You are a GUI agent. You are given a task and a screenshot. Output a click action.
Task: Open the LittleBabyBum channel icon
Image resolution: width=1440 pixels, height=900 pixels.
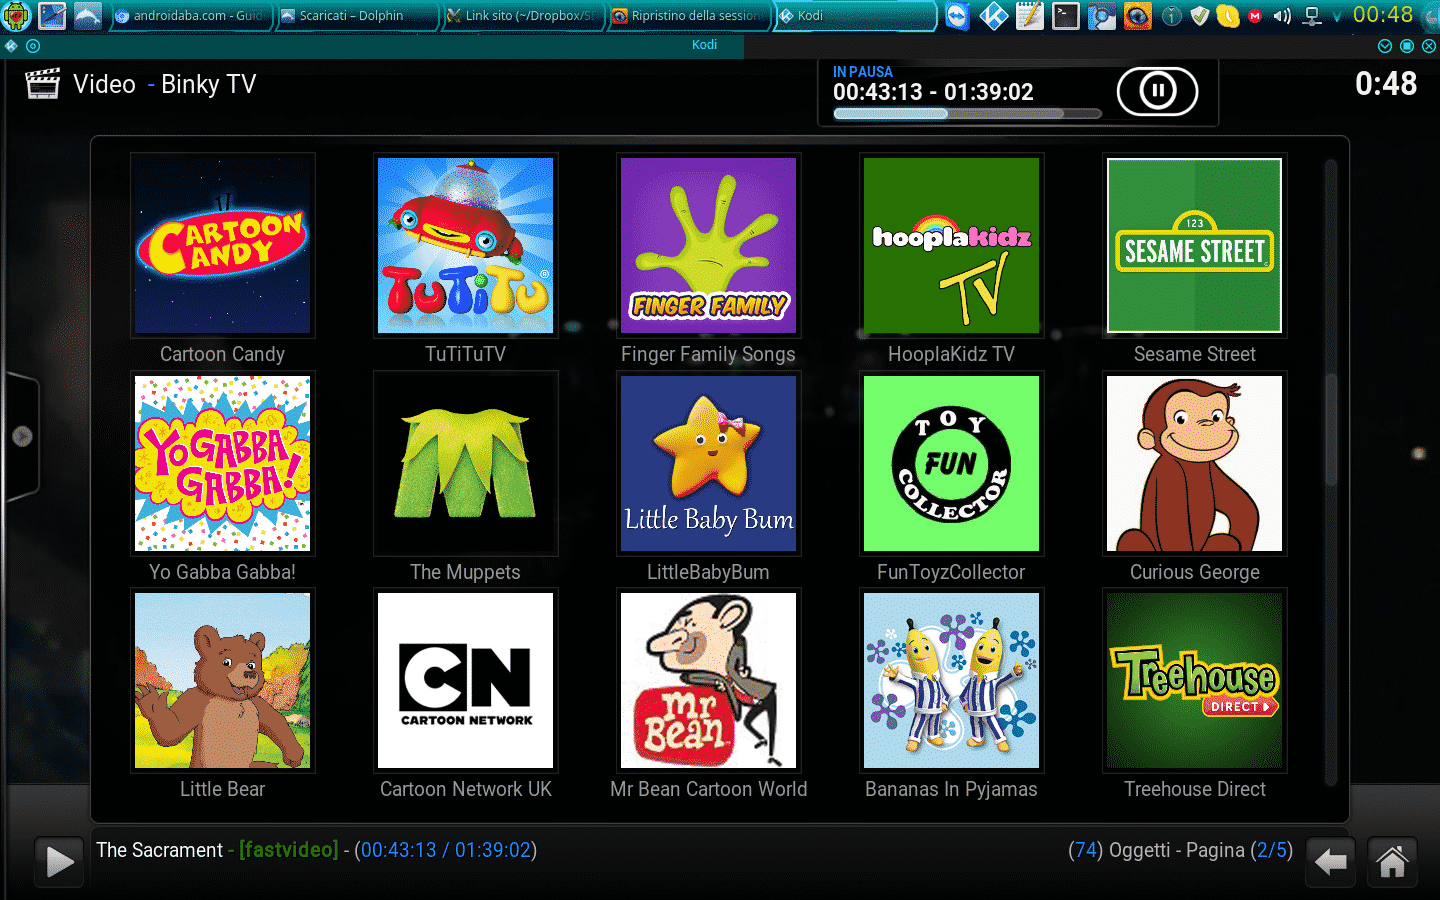709,463
